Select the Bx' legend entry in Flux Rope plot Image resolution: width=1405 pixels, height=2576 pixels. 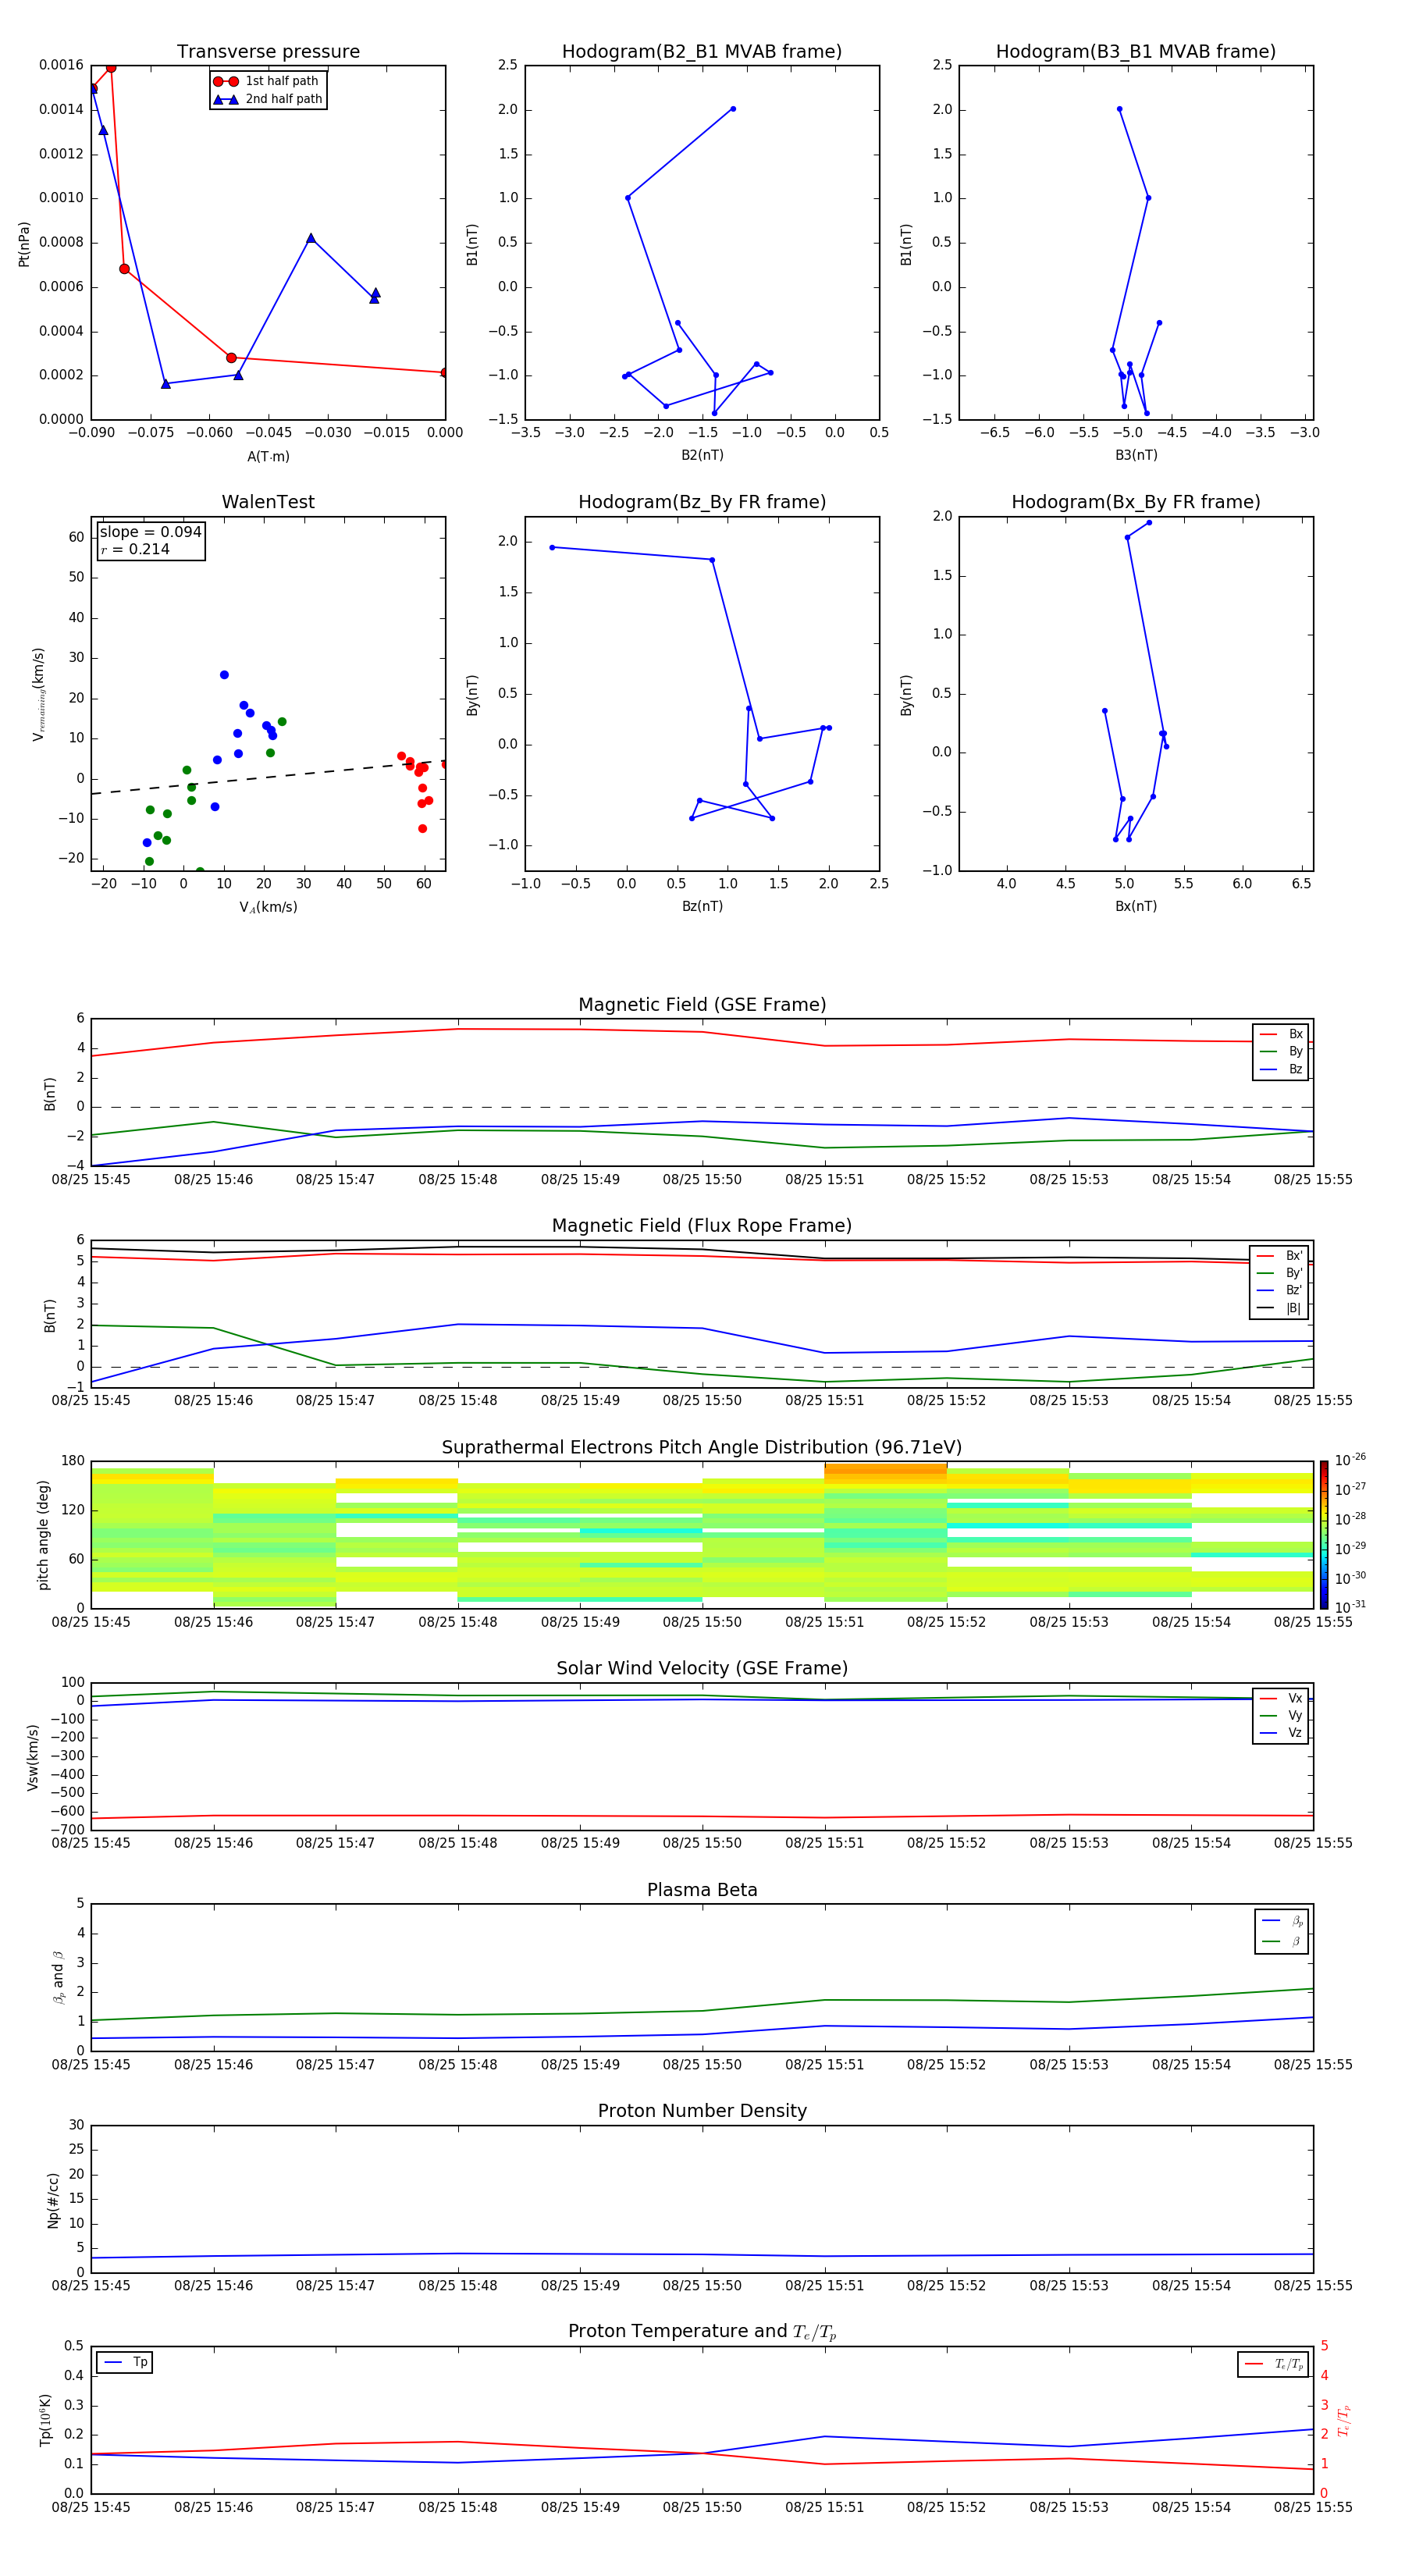[1280, 1256]
